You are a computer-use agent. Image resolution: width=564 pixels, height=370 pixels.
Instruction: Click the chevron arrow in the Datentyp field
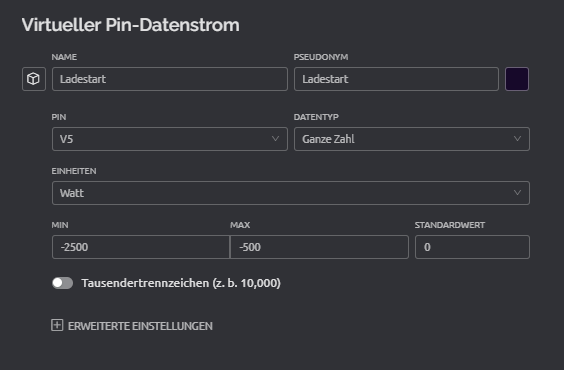pos(517,138)
